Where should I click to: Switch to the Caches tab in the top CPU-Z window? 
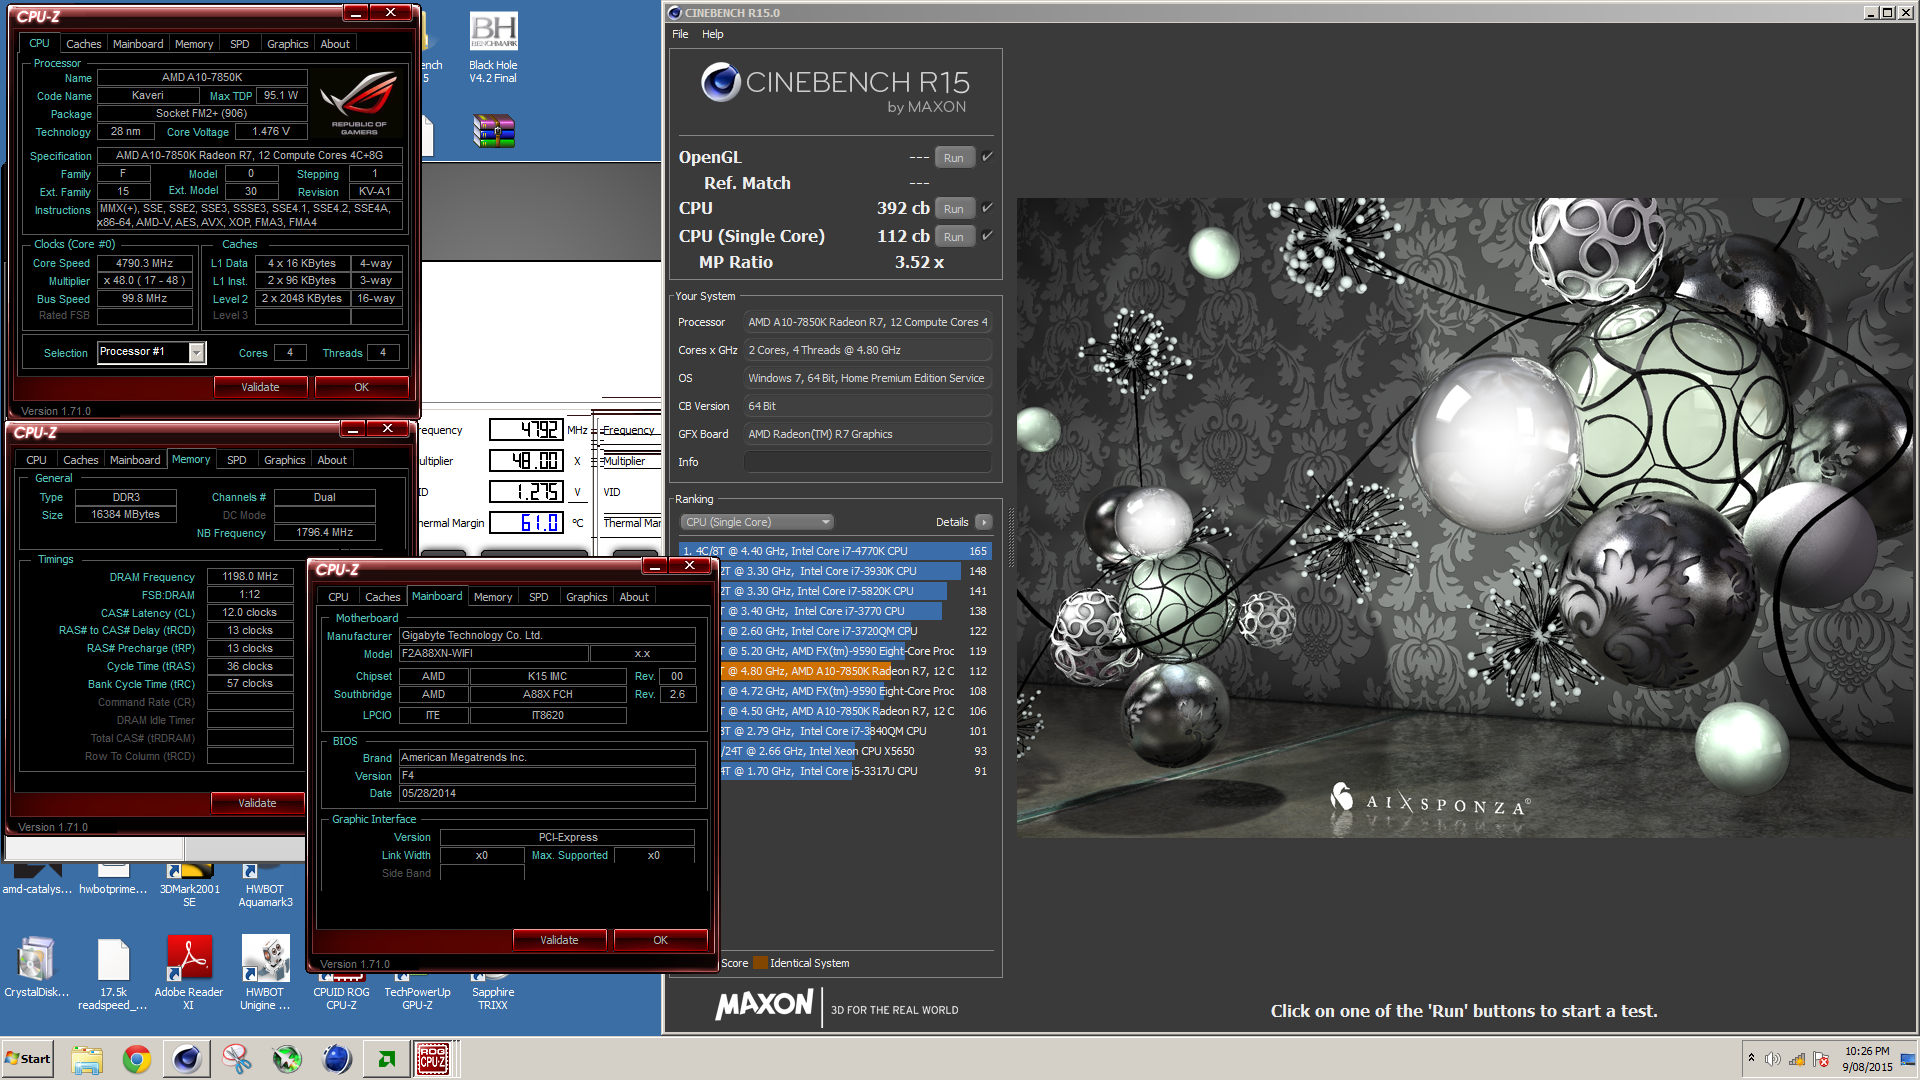click(84, 44)
